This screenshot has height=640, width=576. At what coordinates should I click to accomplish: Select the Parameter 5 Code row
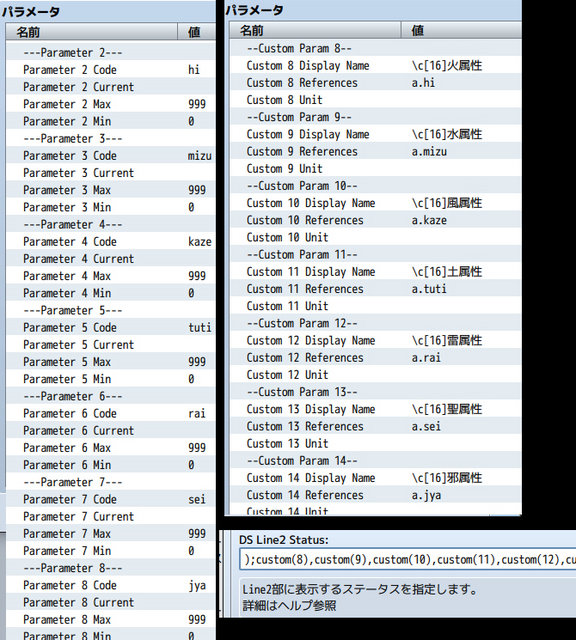point(111,327)
